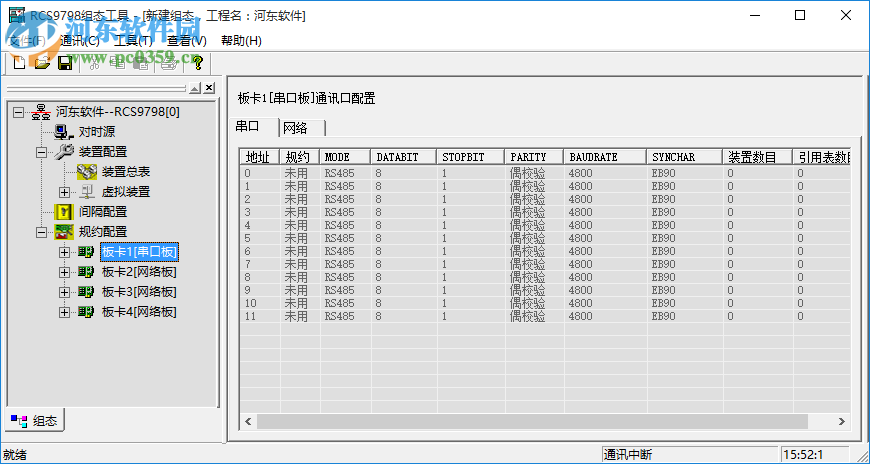The image size is (870, 464).
Task: Collapse the root node 河东软件--RCS9798[0]
Action: coord(18,112)
